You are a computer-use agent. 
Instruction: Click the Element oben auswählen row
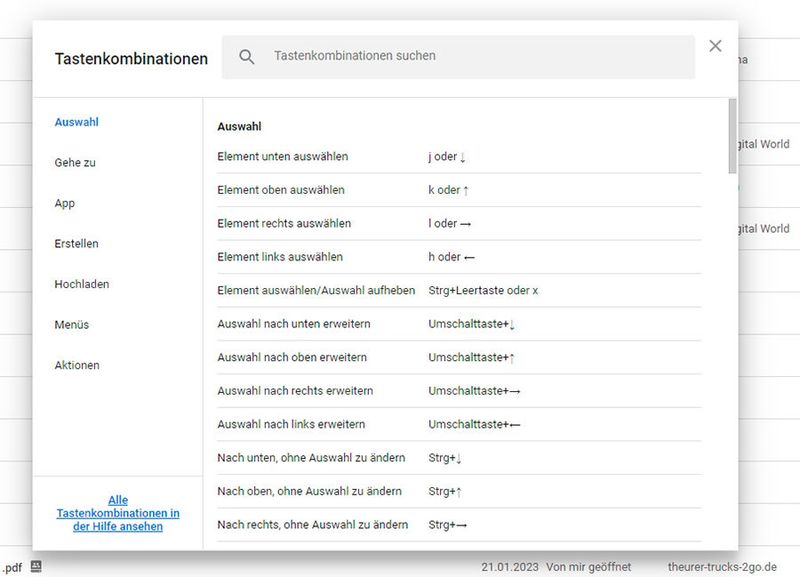(459, 190)
